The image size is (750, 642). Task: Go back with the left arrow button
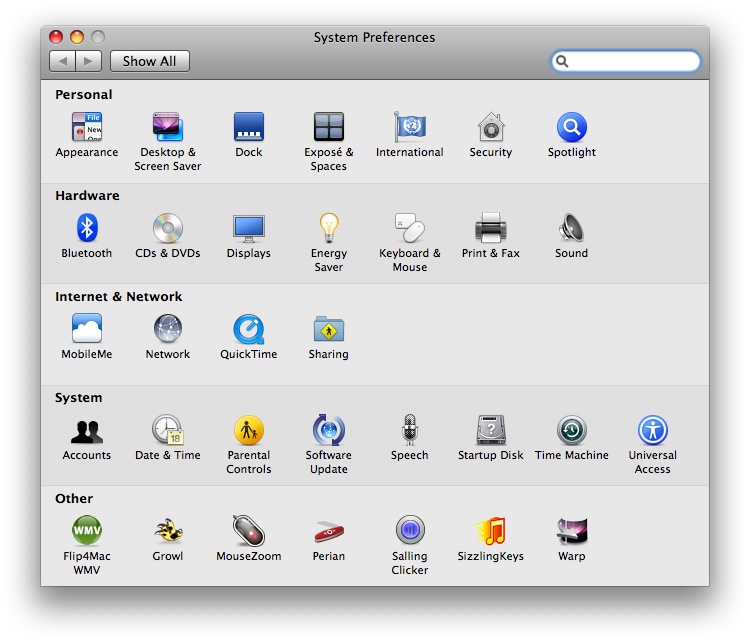(62, 61)
